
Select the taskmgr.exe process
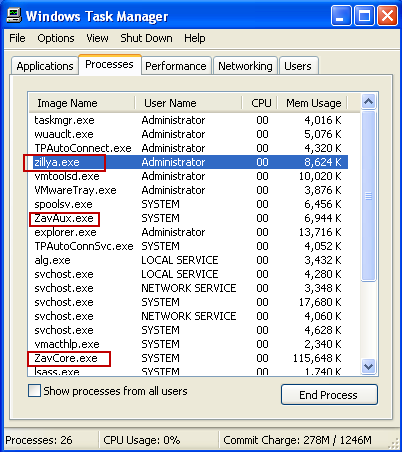[188, 120]
